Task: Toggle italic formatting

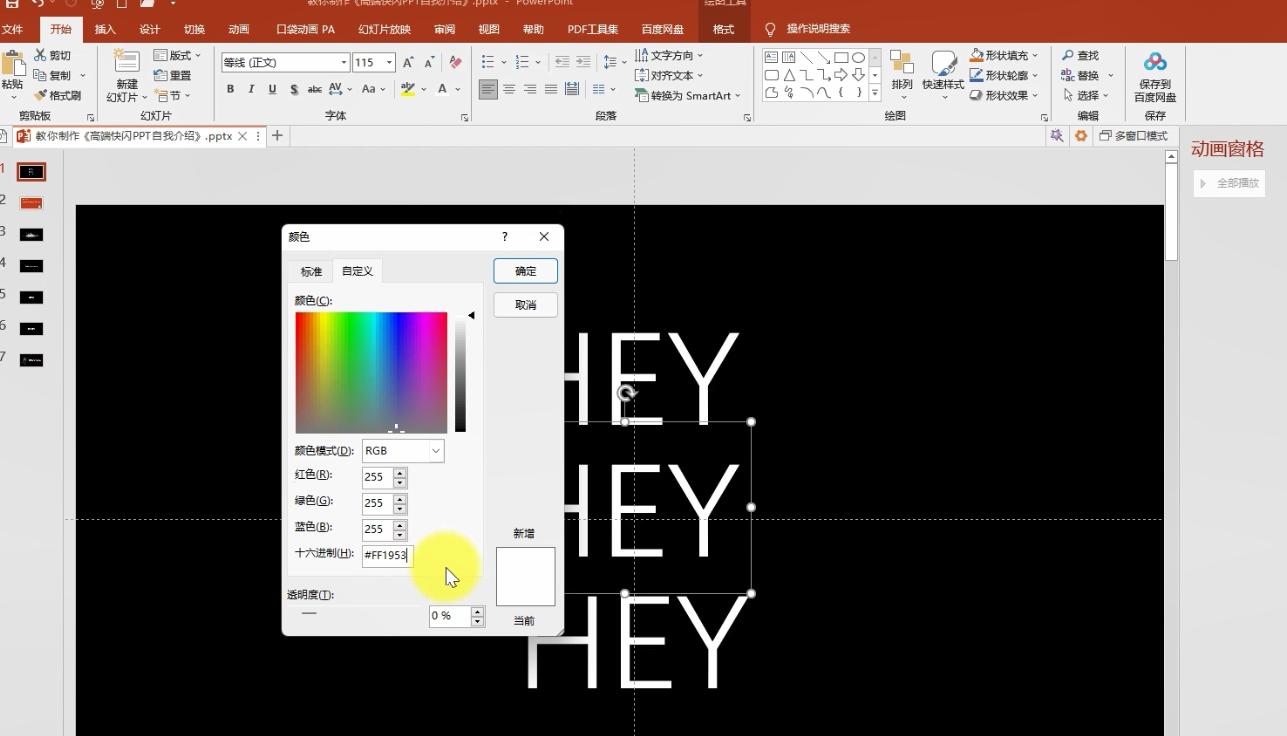Action: point(251,89)
